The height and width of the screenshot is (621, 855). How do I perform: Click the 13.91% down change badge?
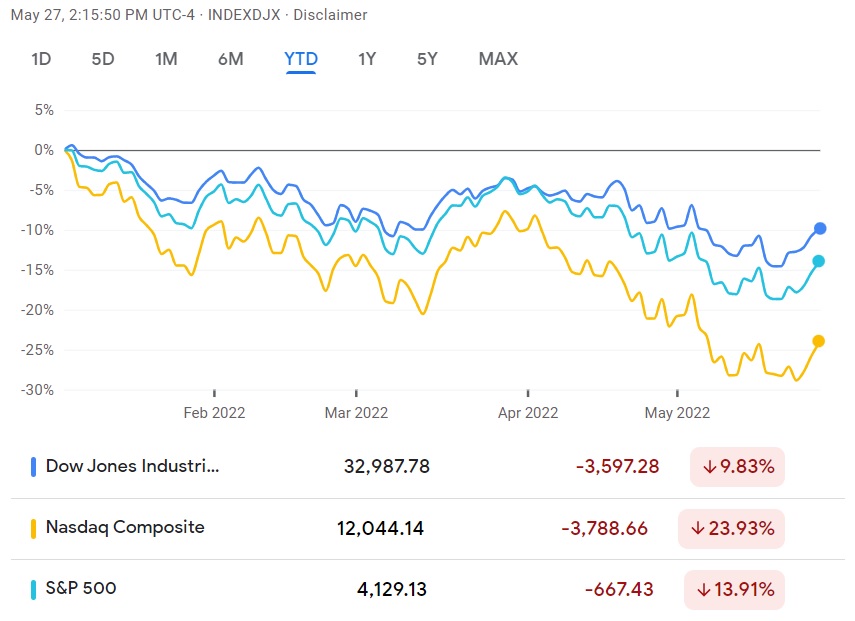734,590
